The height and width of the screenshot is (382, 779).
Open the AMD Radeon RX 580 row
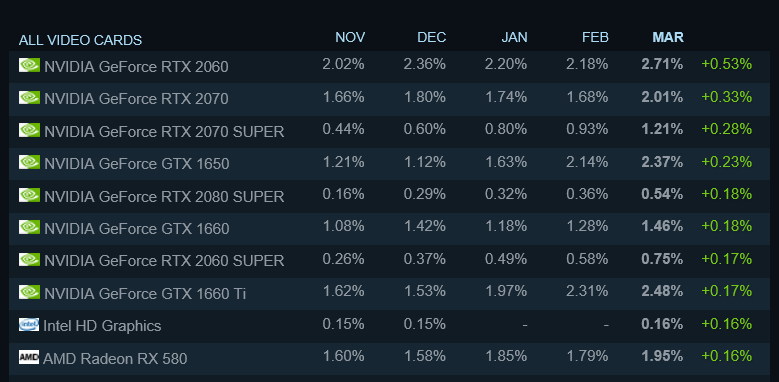click(x=390, y=359)
